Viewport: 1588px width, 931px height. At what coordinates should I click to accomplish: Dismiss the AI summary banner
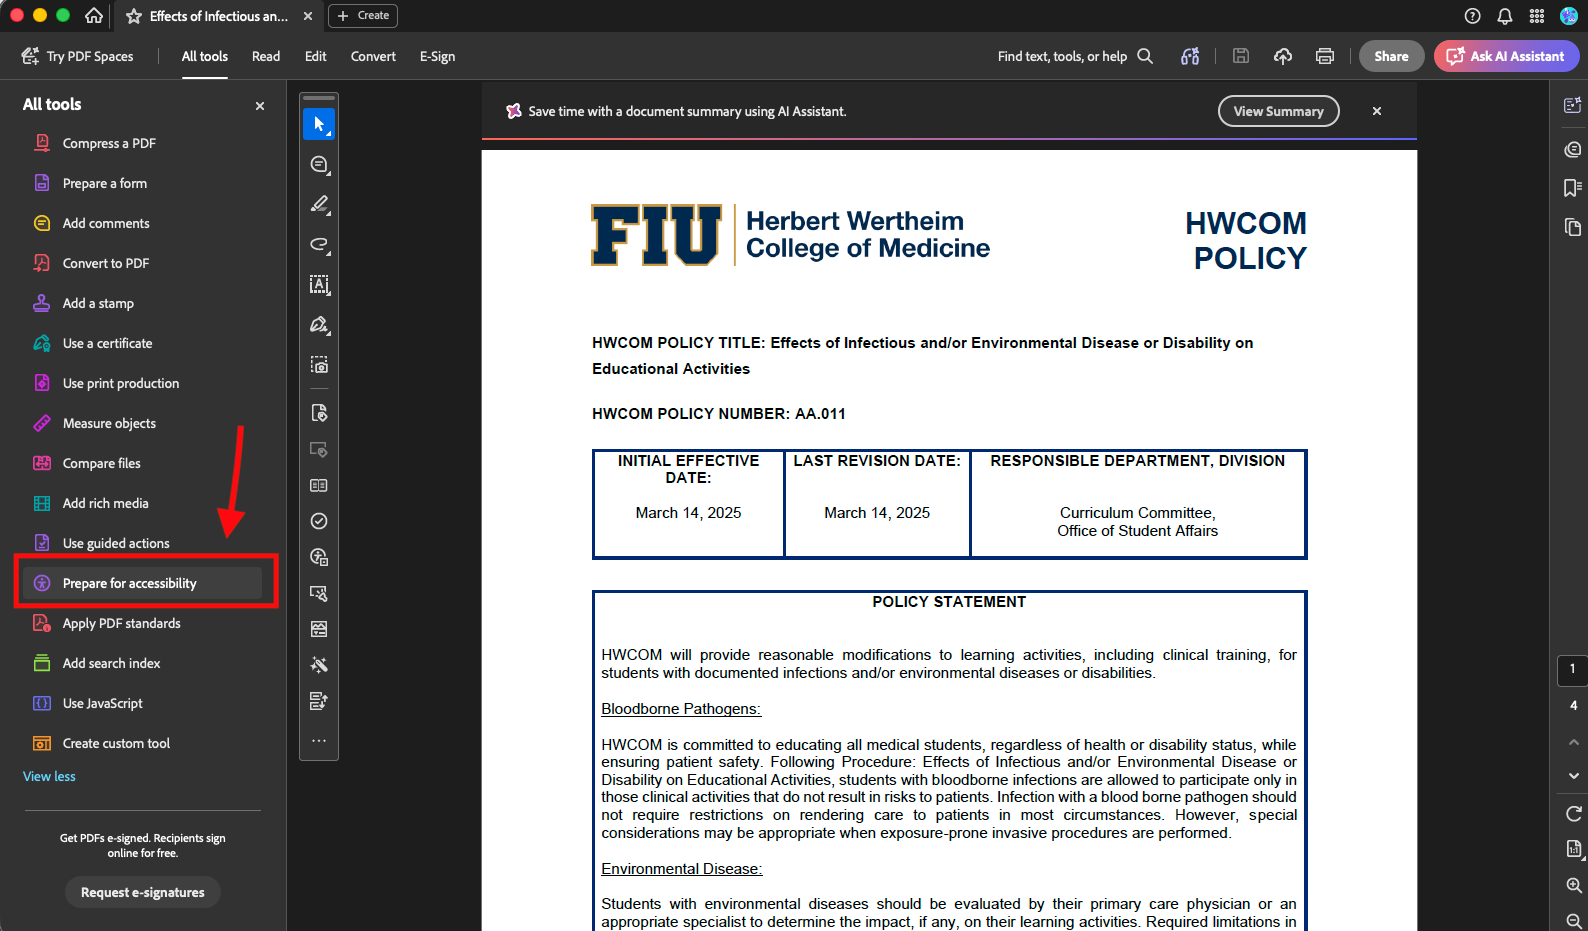click(x=1377, y=111)
